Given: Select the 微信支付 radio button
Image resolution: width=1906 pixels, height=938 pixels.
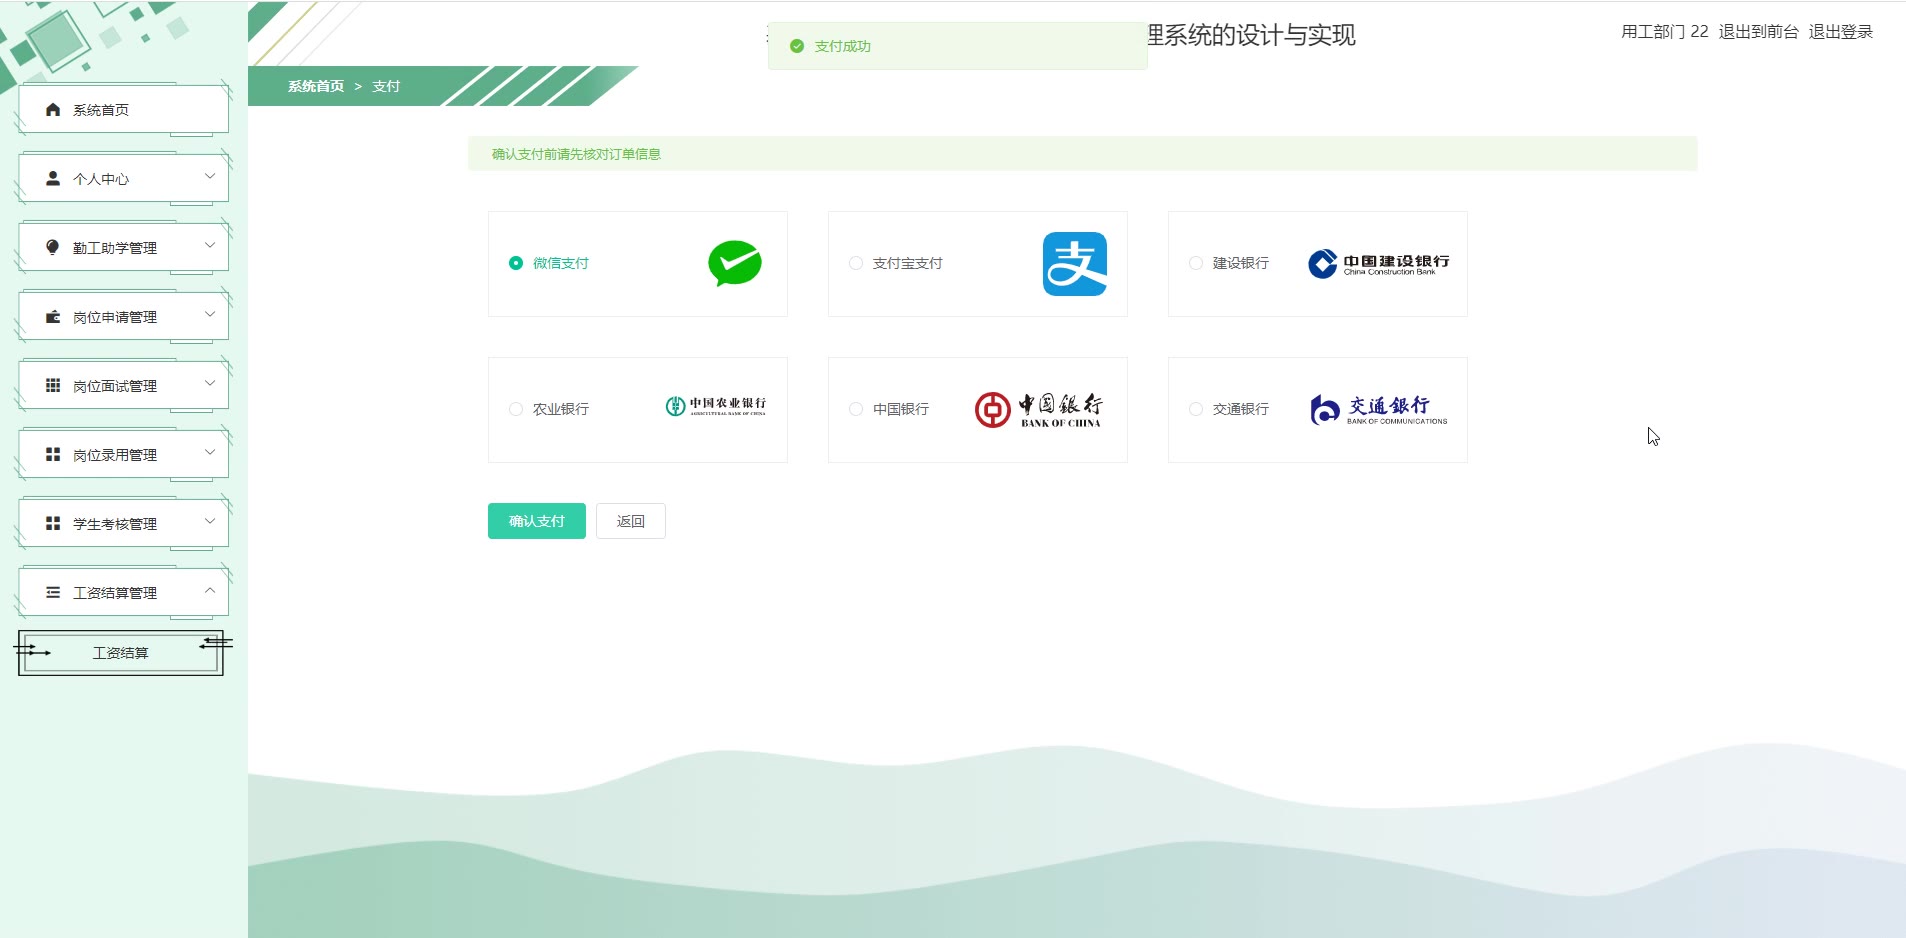Looking at the screenshot, I should (516, 263).
